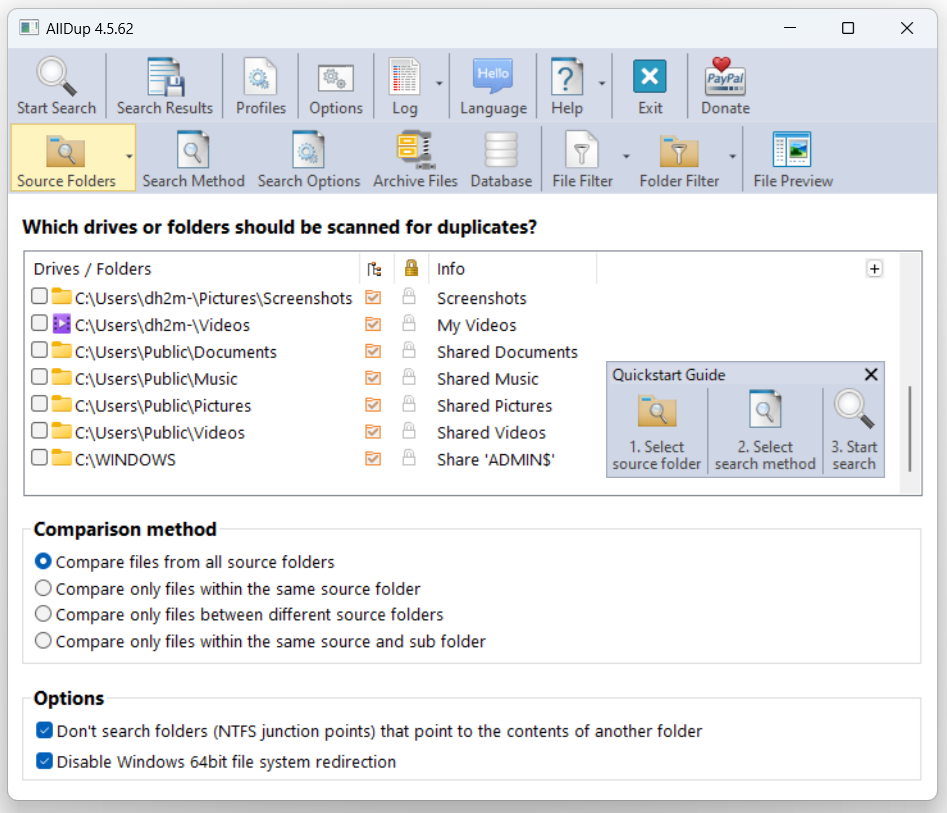Toggle subfolder scan for dh2m-\Videos row
The image size is (947, 813).
(x=373, y=324)
